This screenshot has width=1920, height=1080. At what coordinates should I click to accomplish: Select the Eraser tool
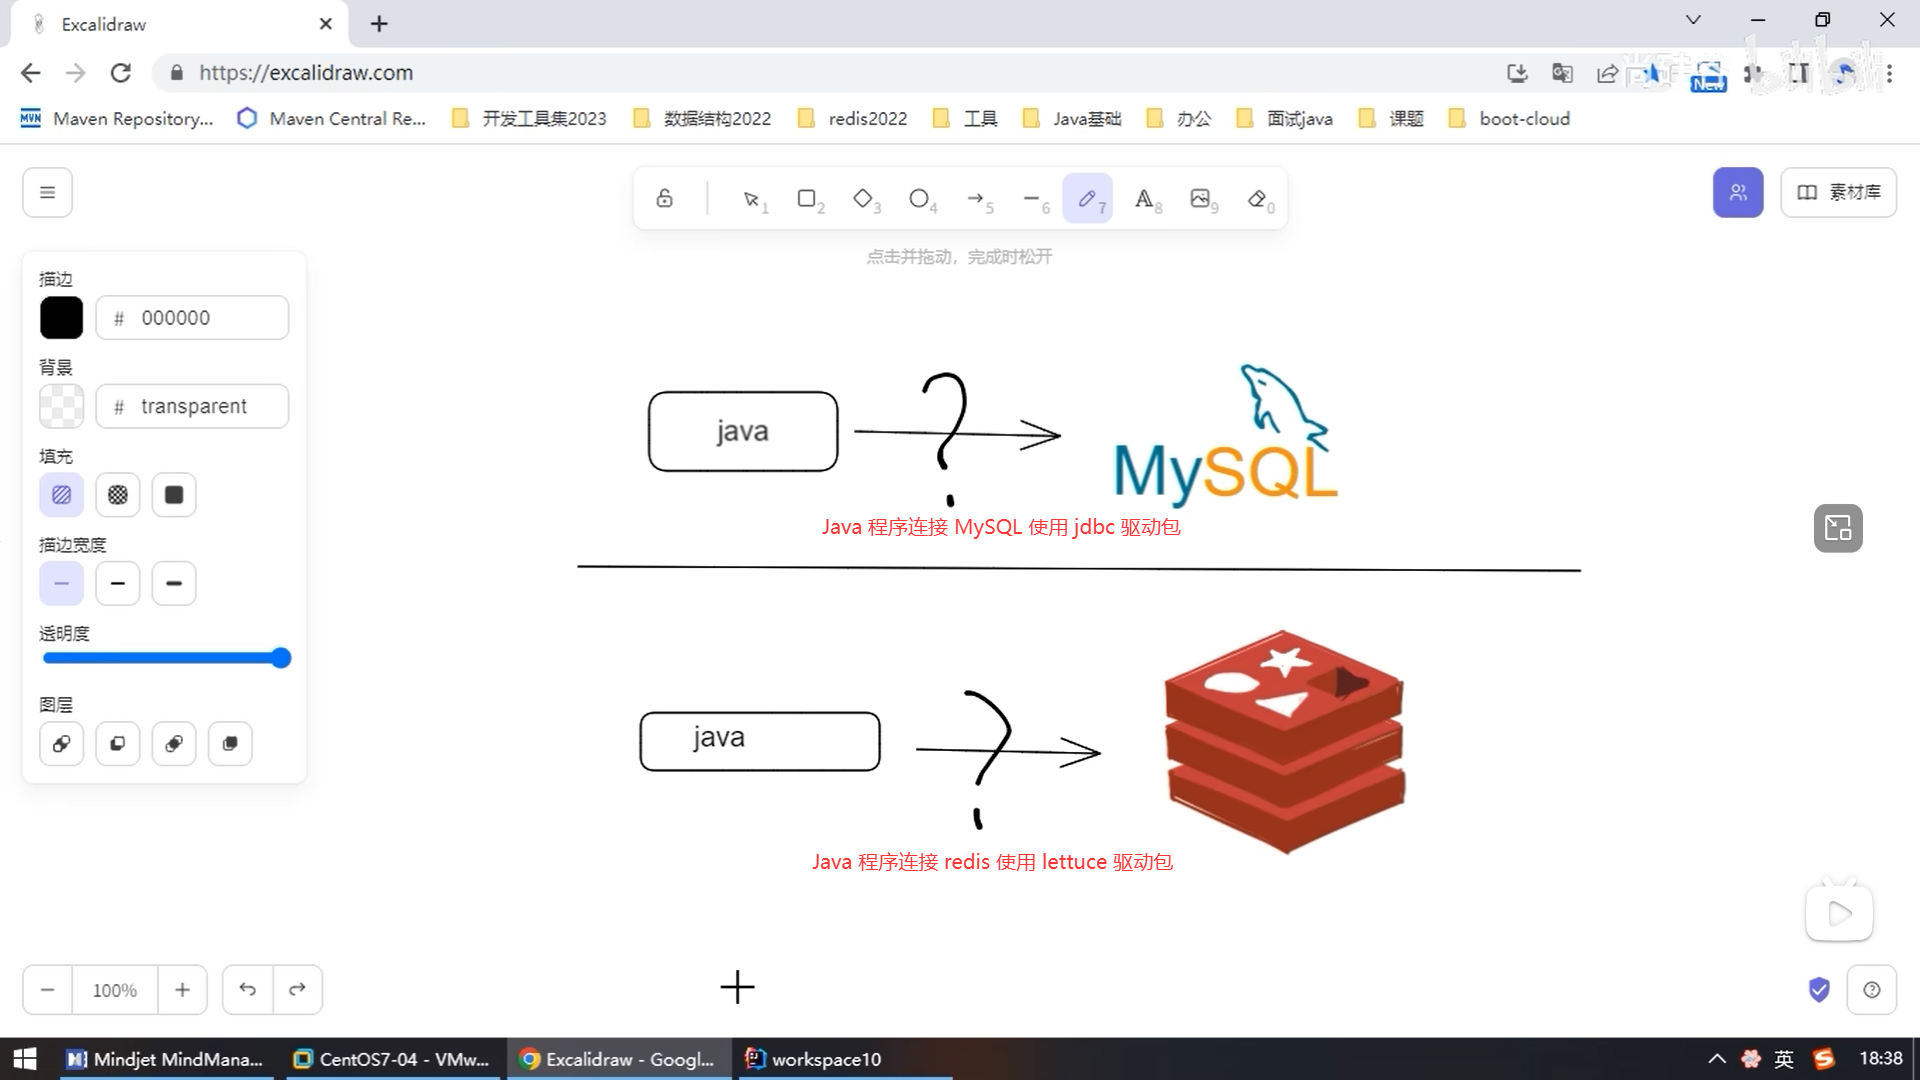click(1257, 198)
